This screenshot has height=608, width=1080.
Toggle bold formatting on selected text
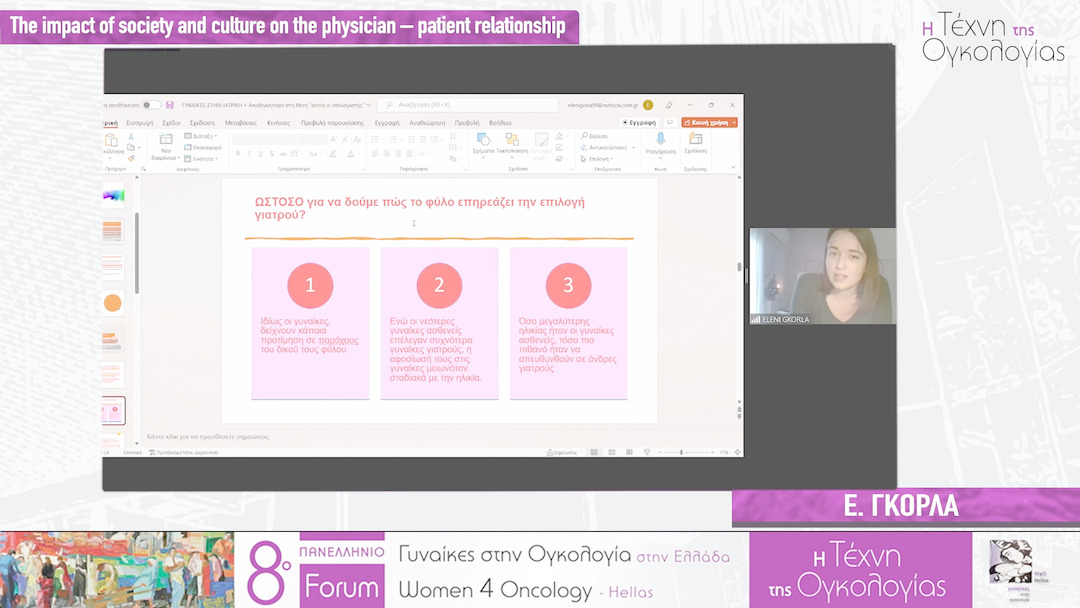coord(237,153)
